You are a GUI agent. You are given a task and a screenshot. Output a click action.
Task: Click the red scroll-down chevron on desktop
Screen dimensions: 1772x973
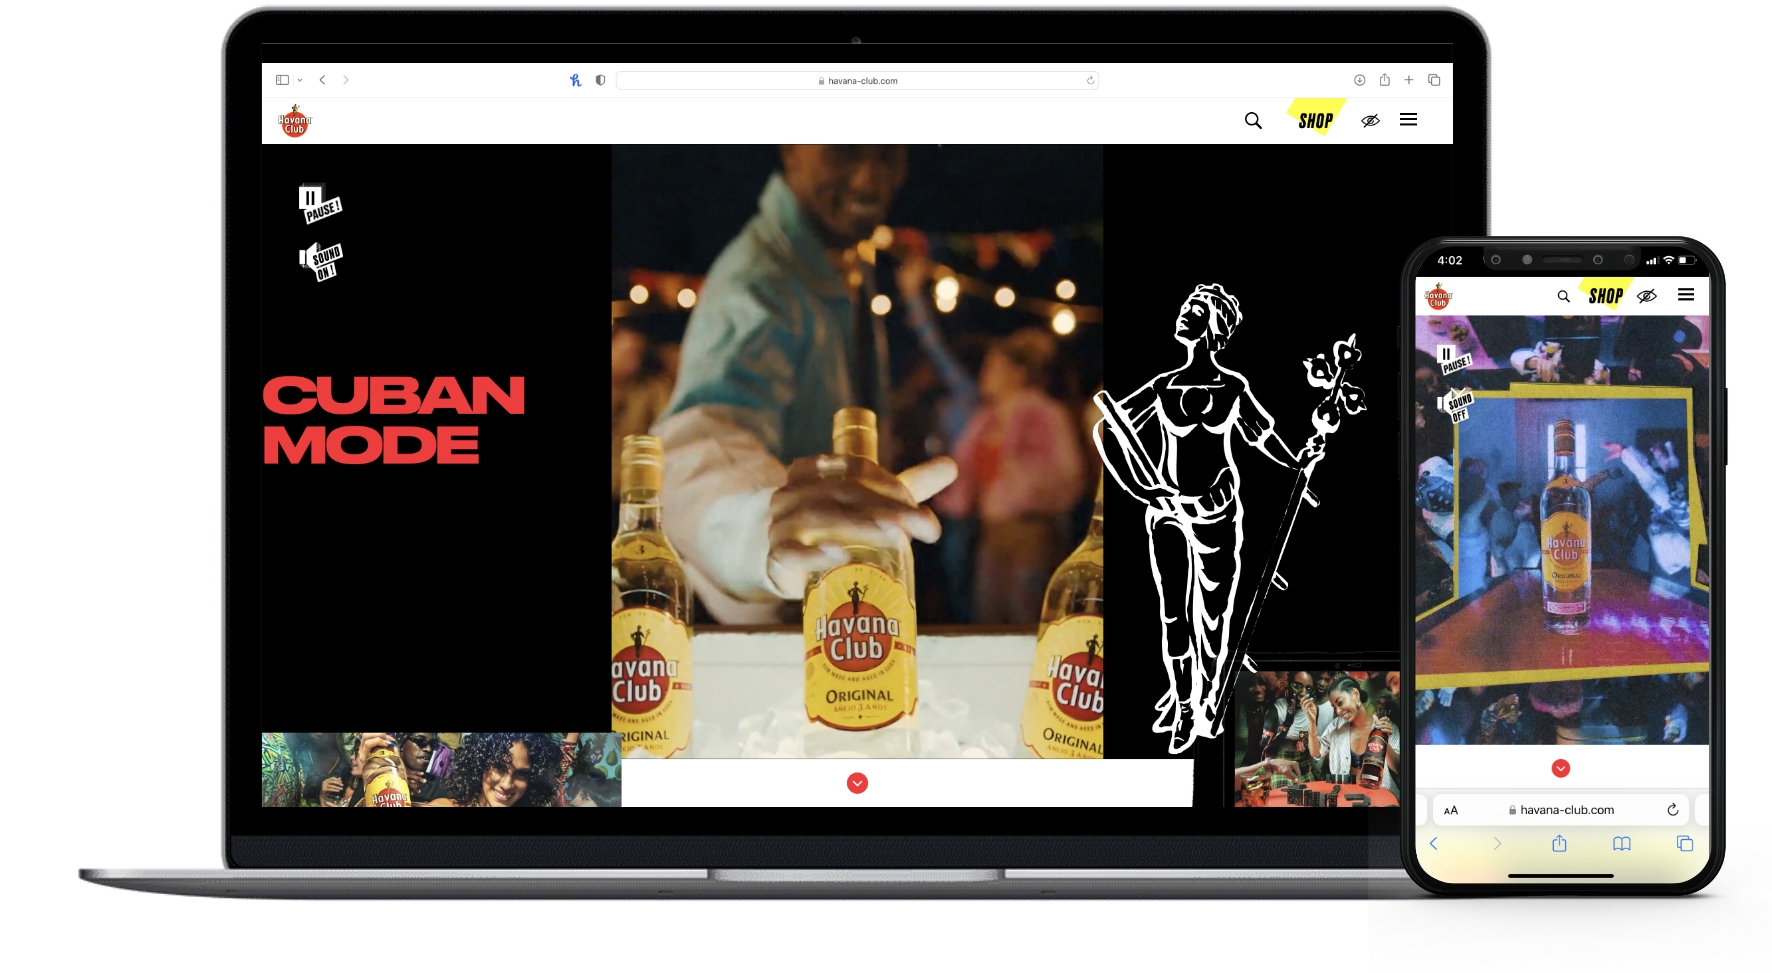[857, 783]
